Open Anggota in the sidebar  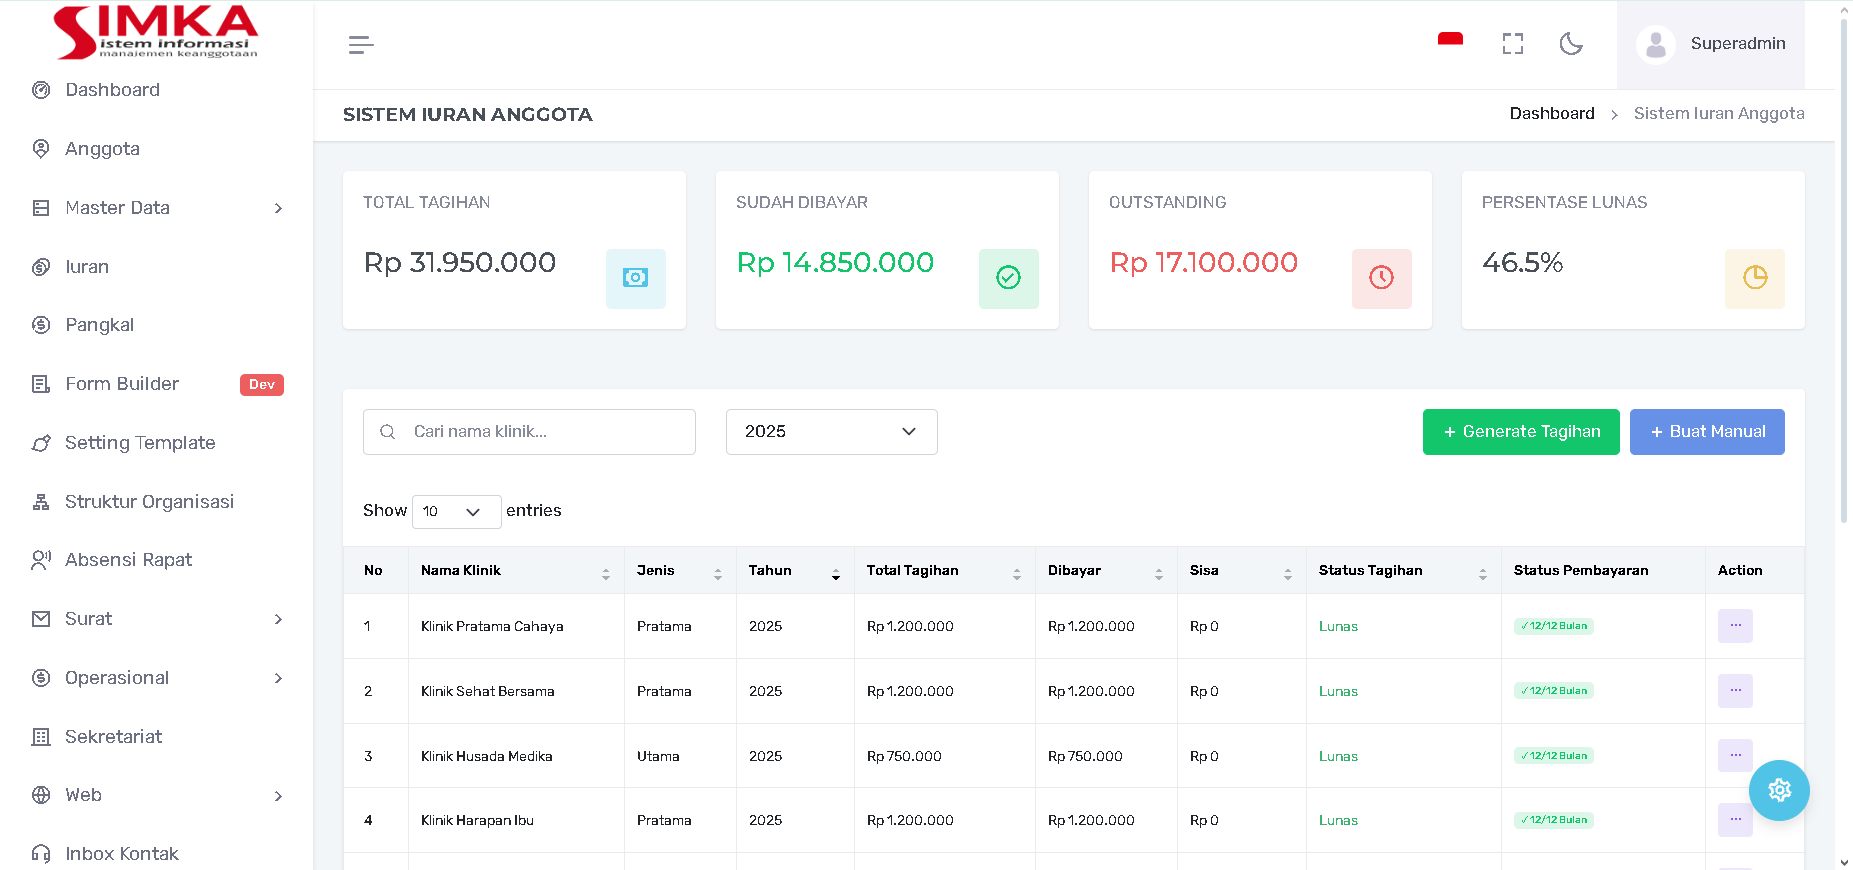102,149
